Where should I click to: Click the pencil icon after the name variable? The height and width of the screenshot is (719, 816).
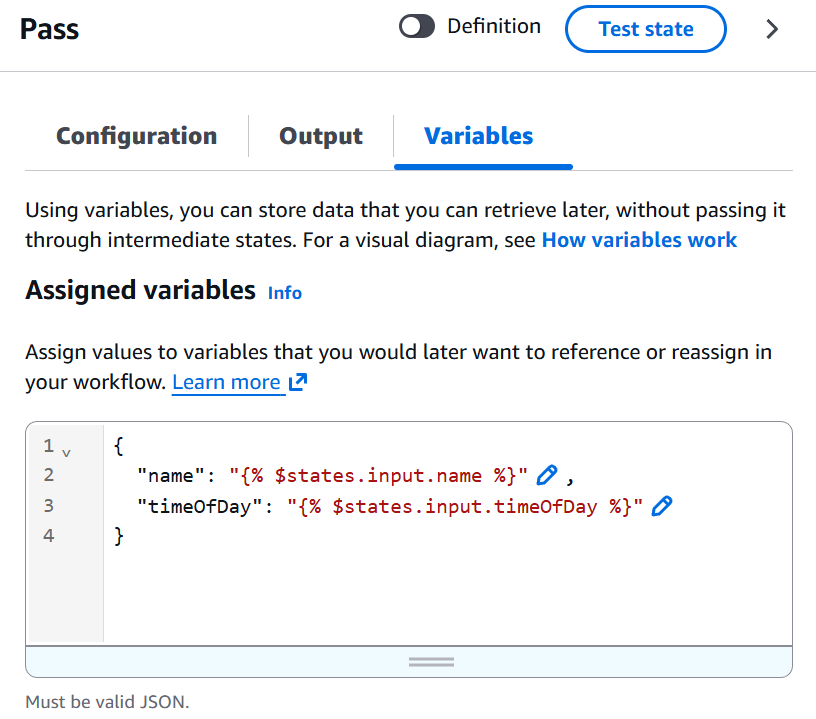tap(547, 475)
